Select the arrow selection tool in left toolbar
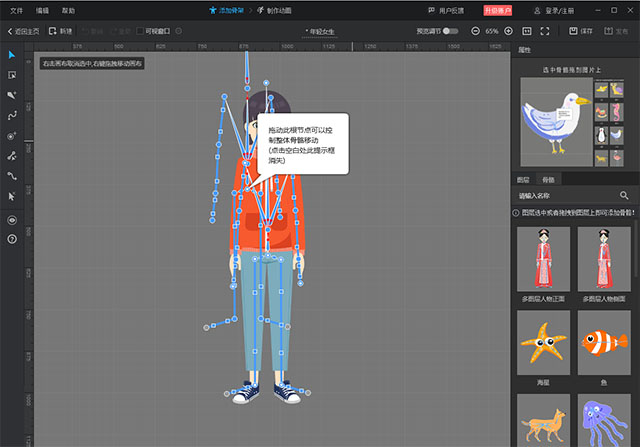640x447 pixels. (x=12, y=54)
